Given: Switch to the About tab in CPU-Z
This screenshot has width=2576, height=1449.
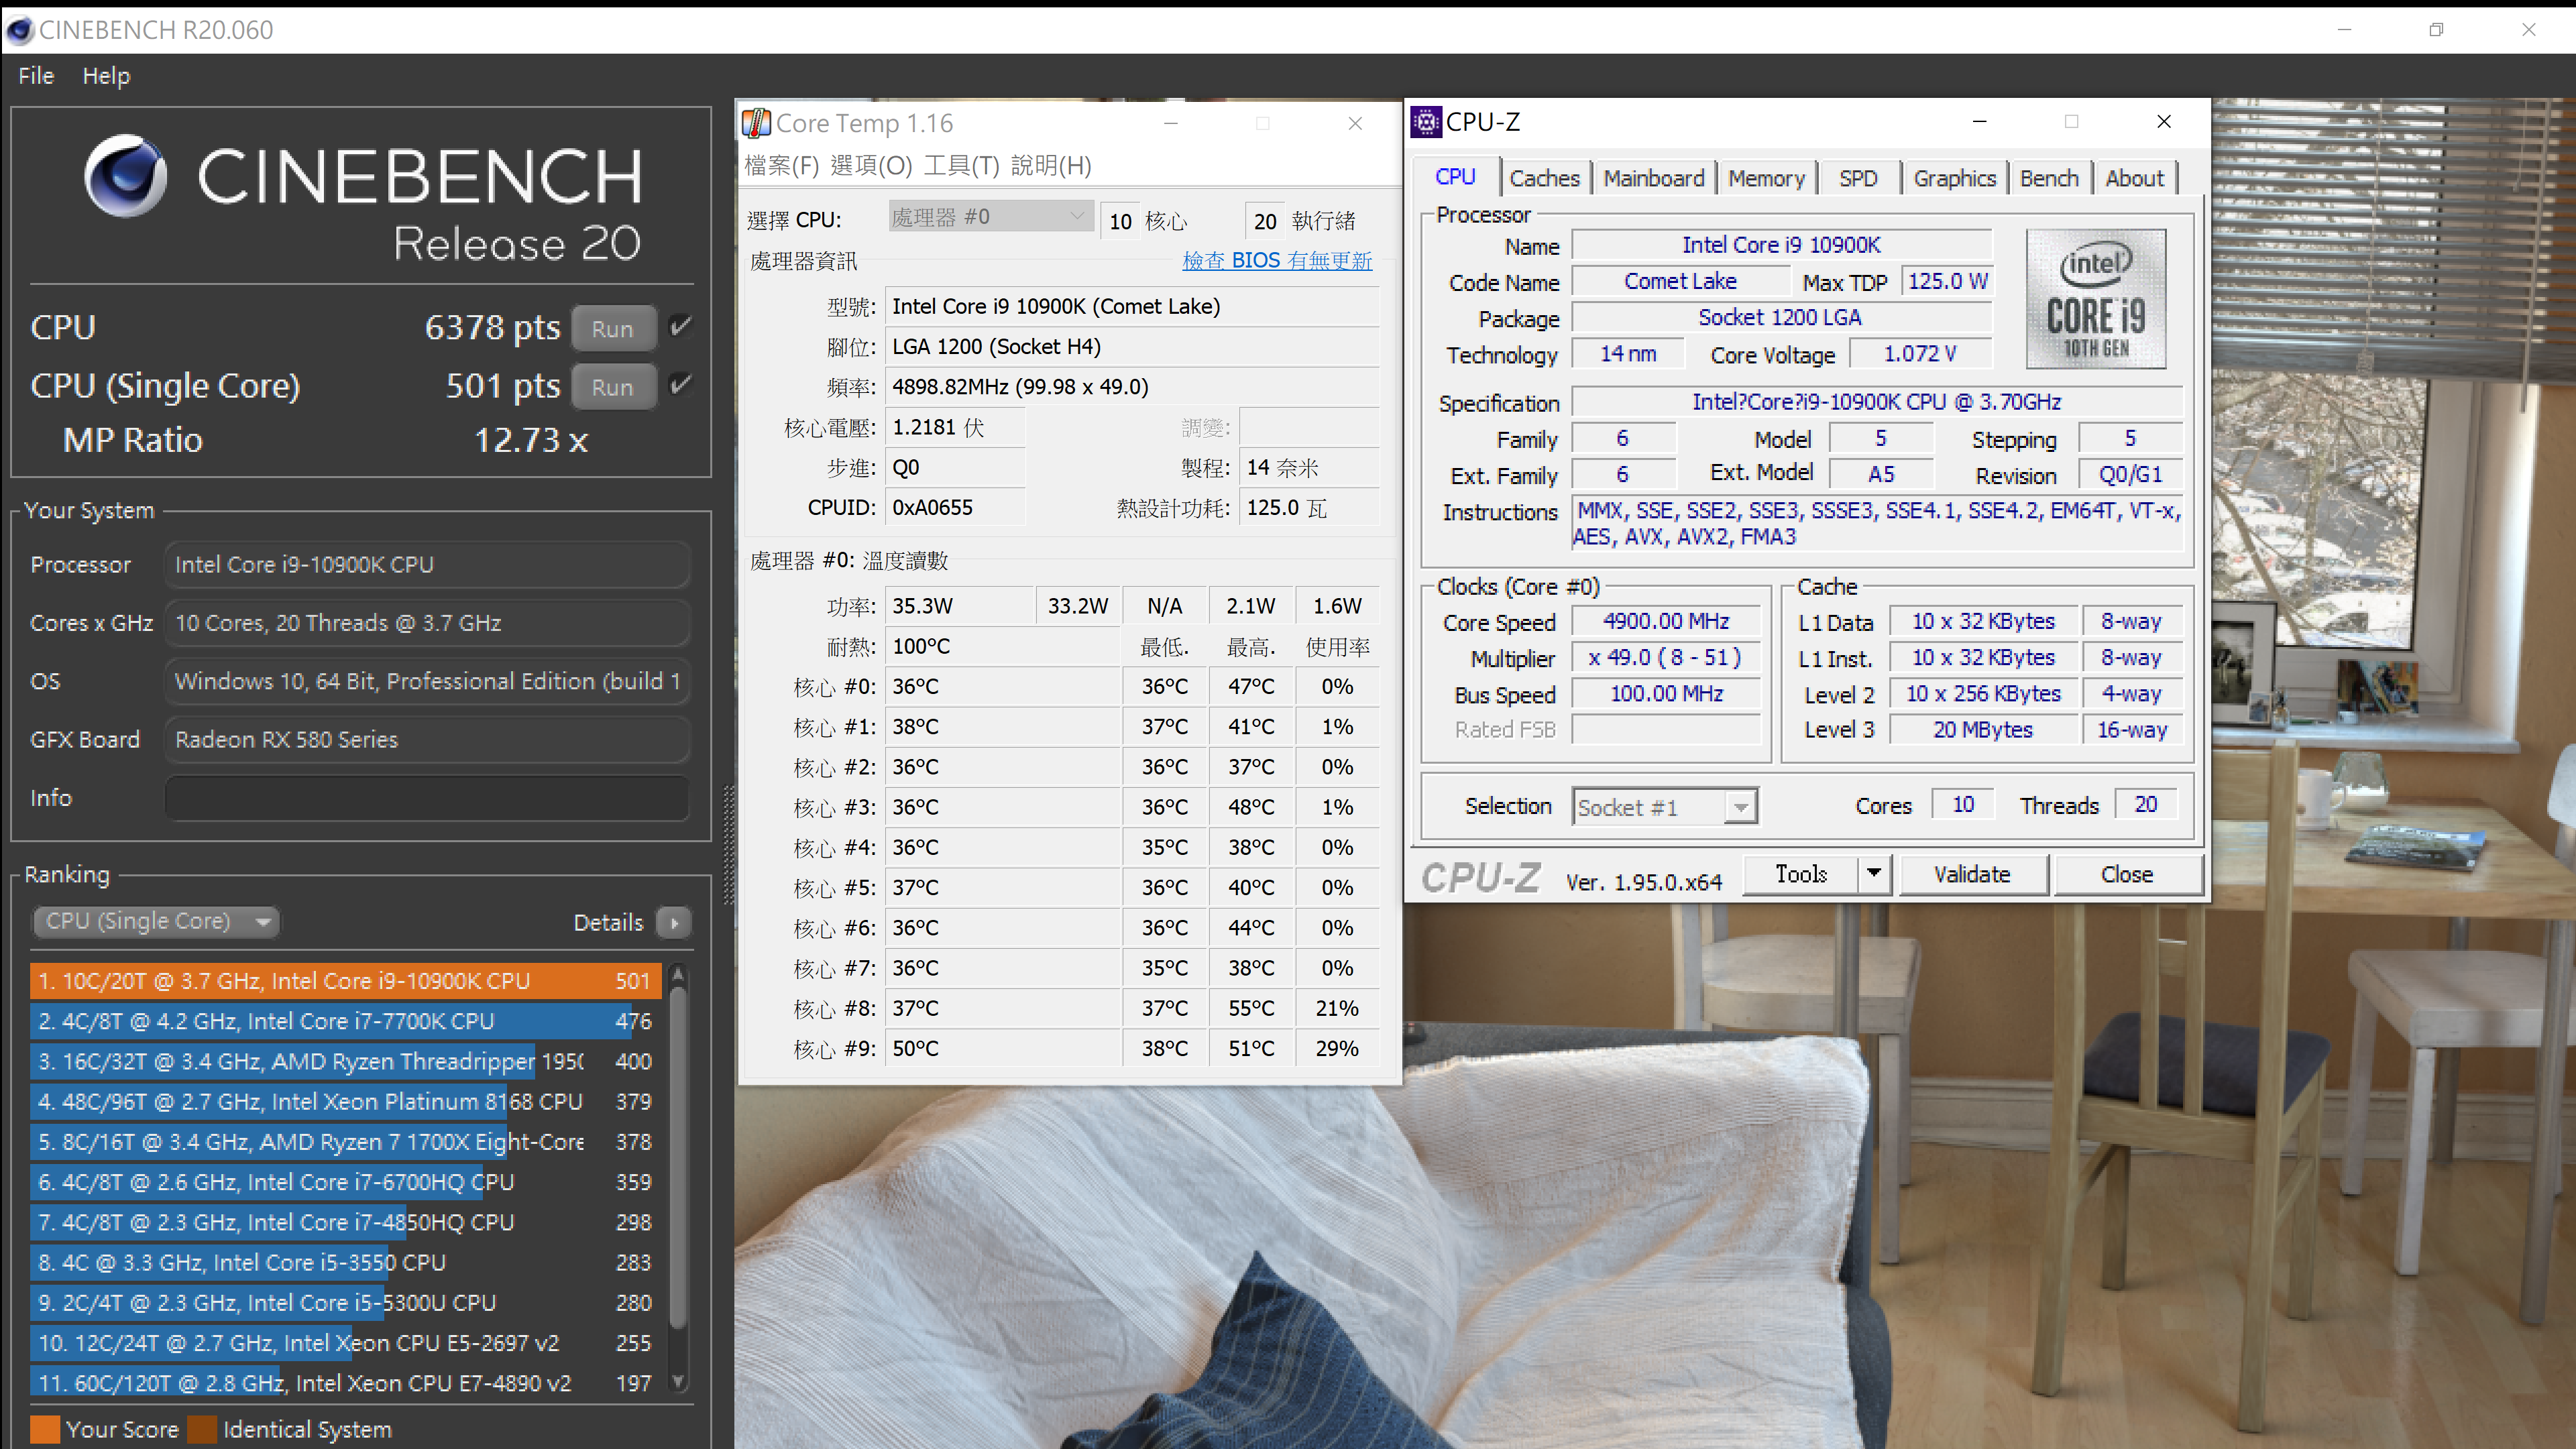Looking at the screenshot, I should click(2134, 178).
